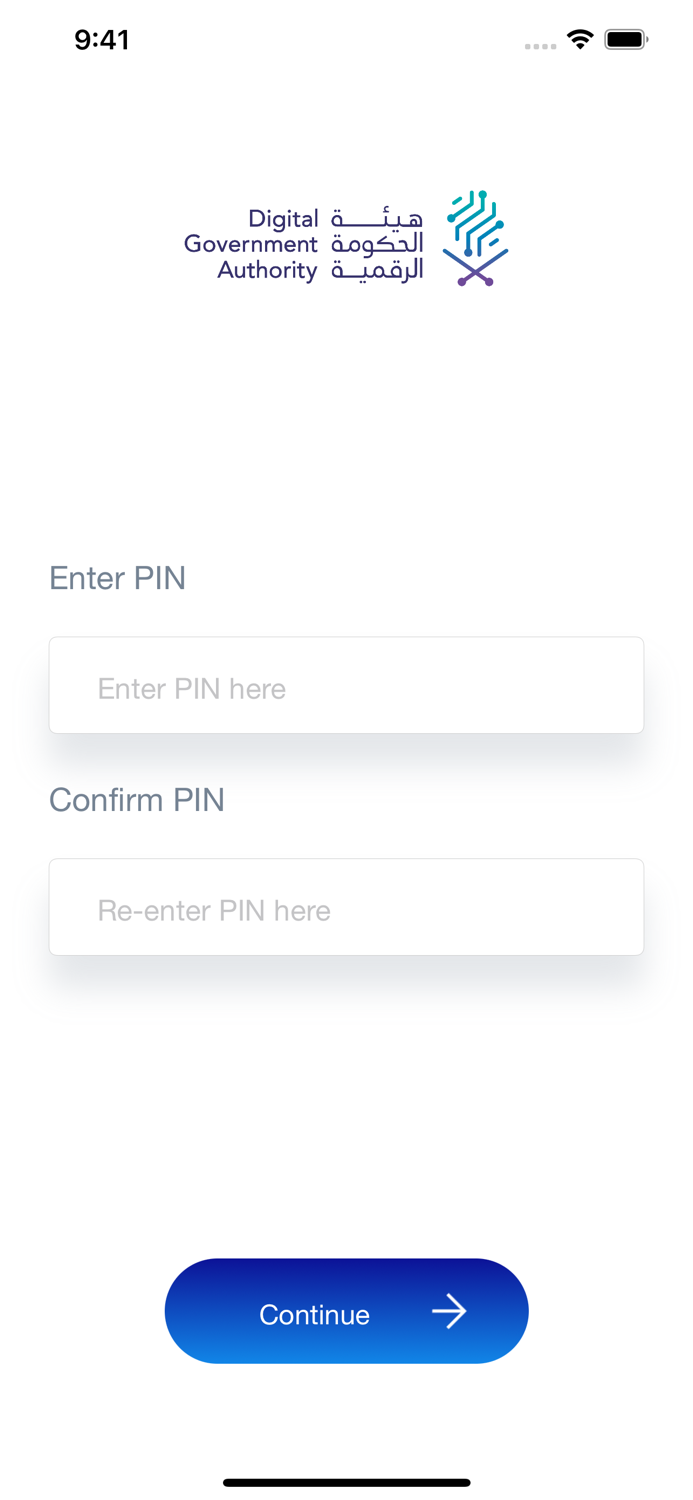Tap the Enter PIN placeholder text
The image size is (693, 1500).
point(191,688)
